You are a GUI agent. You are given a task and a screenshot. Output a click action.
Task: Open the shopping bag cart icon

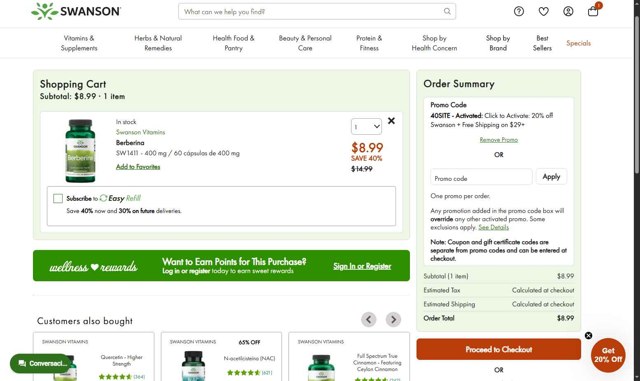(593, 10)
